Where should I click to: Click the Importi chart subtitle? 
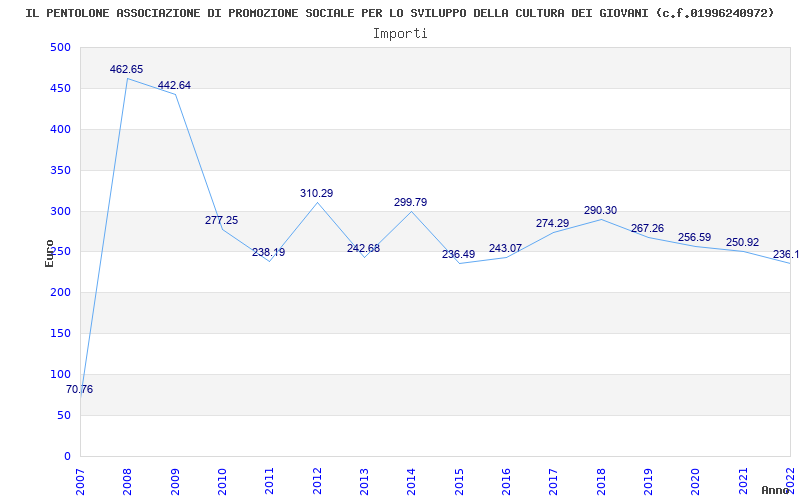pos(400,34)
